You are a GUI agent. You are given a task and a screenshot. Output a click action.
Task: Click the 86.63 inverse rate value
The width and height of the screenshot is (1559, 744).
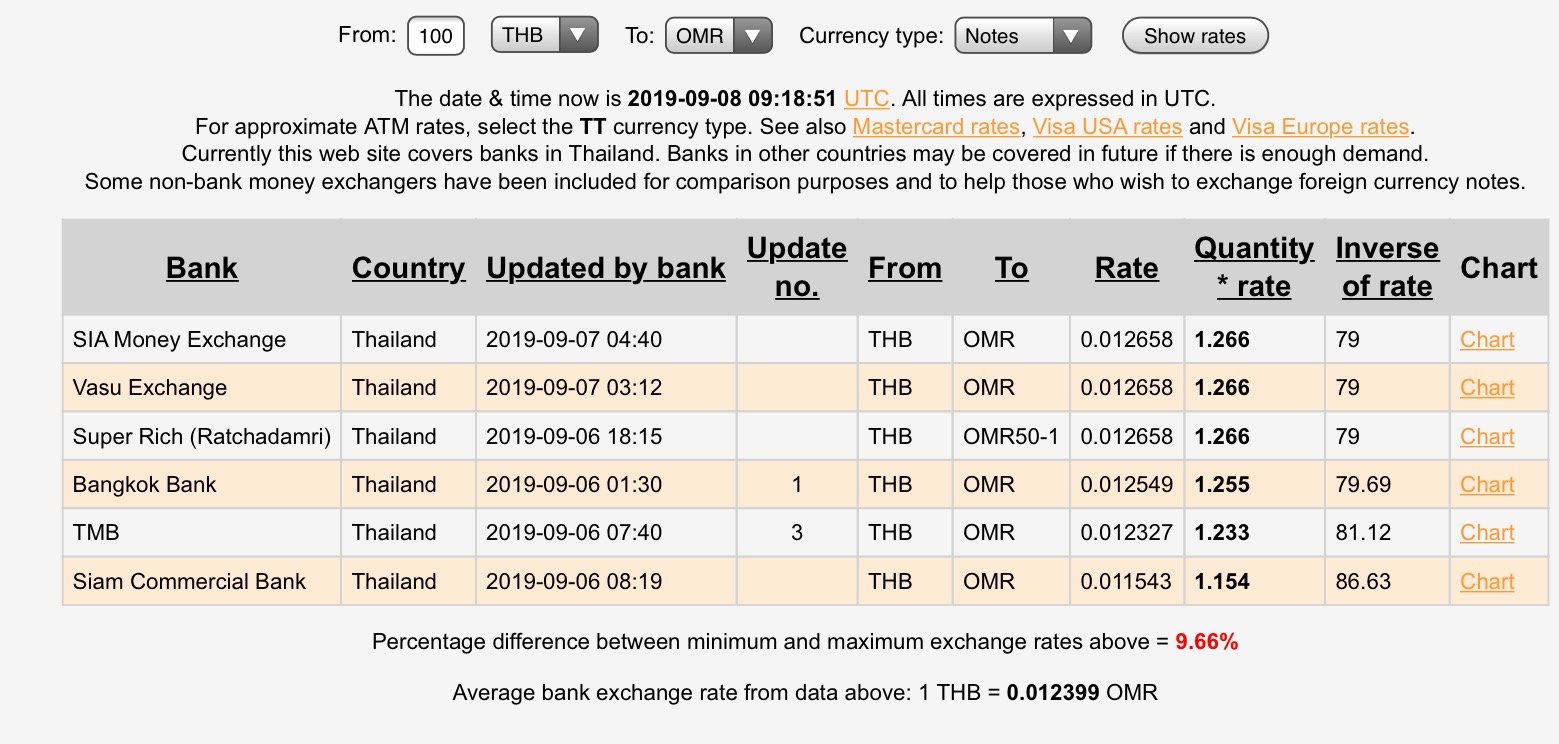1363,581
